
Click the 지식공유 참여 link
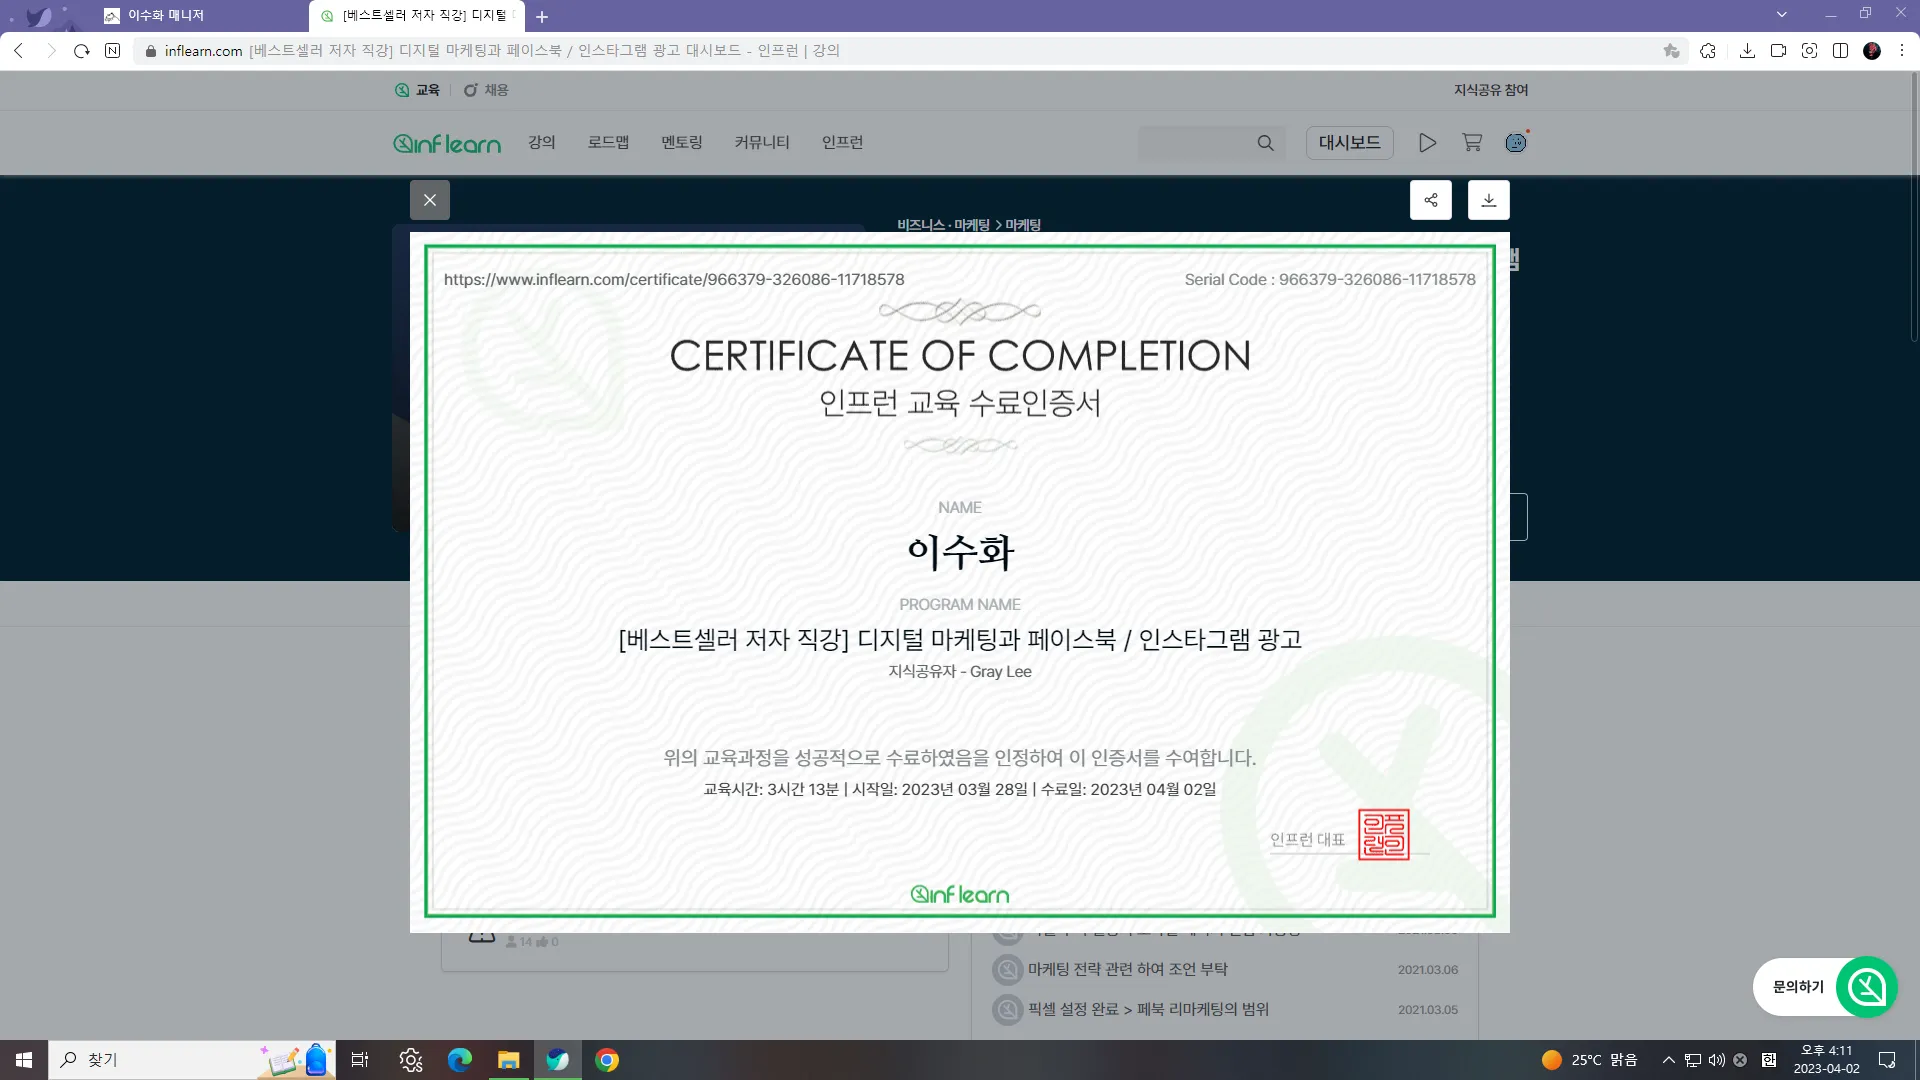[x=1490, y=90]
